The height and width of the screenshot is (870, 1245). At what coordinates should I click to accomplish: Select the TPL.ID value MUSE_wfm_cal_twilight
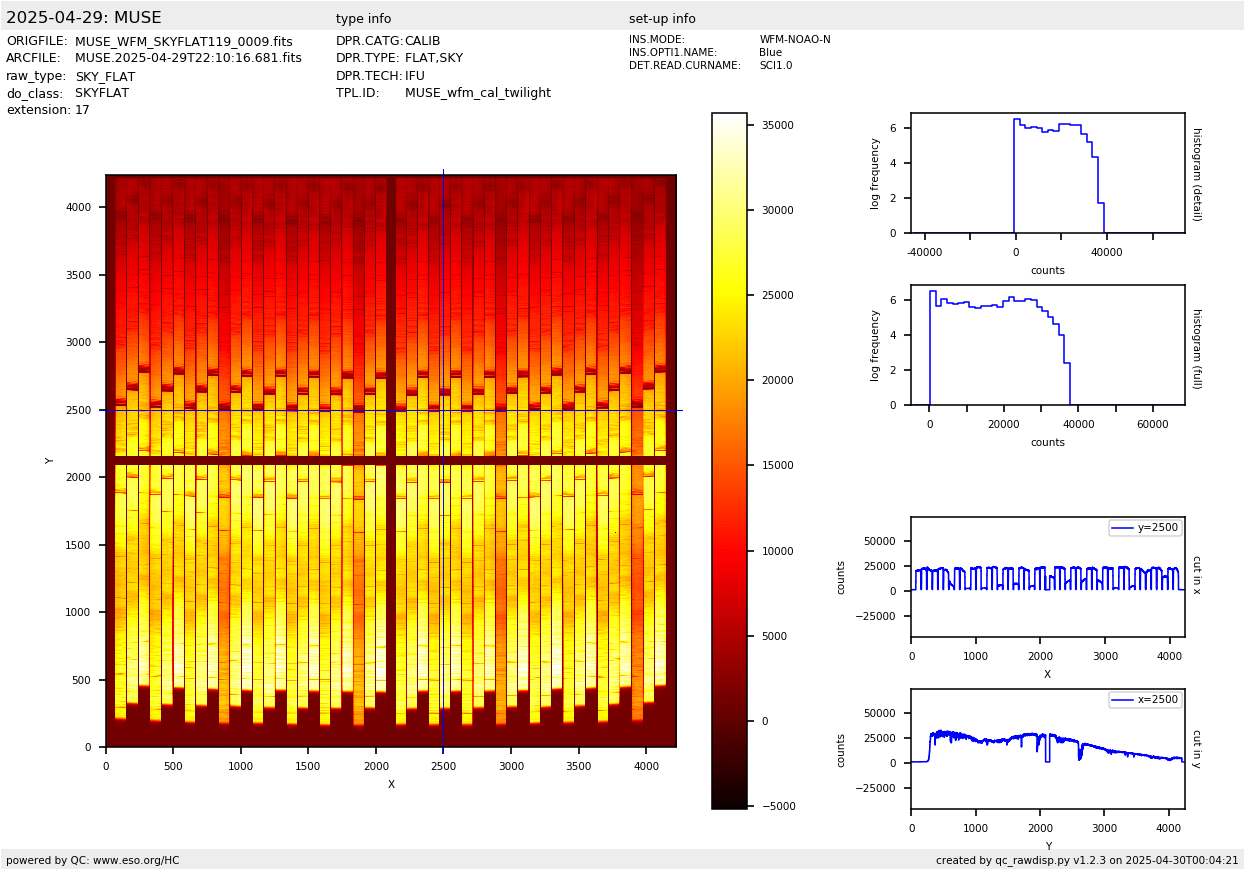pos(477,93)
